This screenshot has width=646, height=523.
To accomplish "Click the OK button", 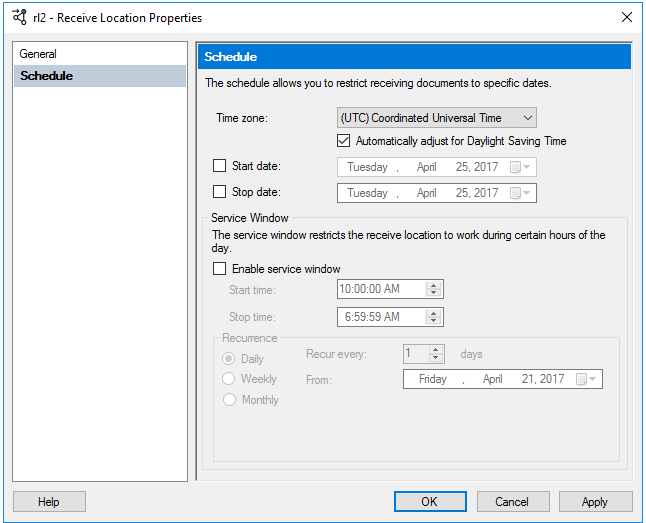I will pyautogui.click(x=430, y=502).
